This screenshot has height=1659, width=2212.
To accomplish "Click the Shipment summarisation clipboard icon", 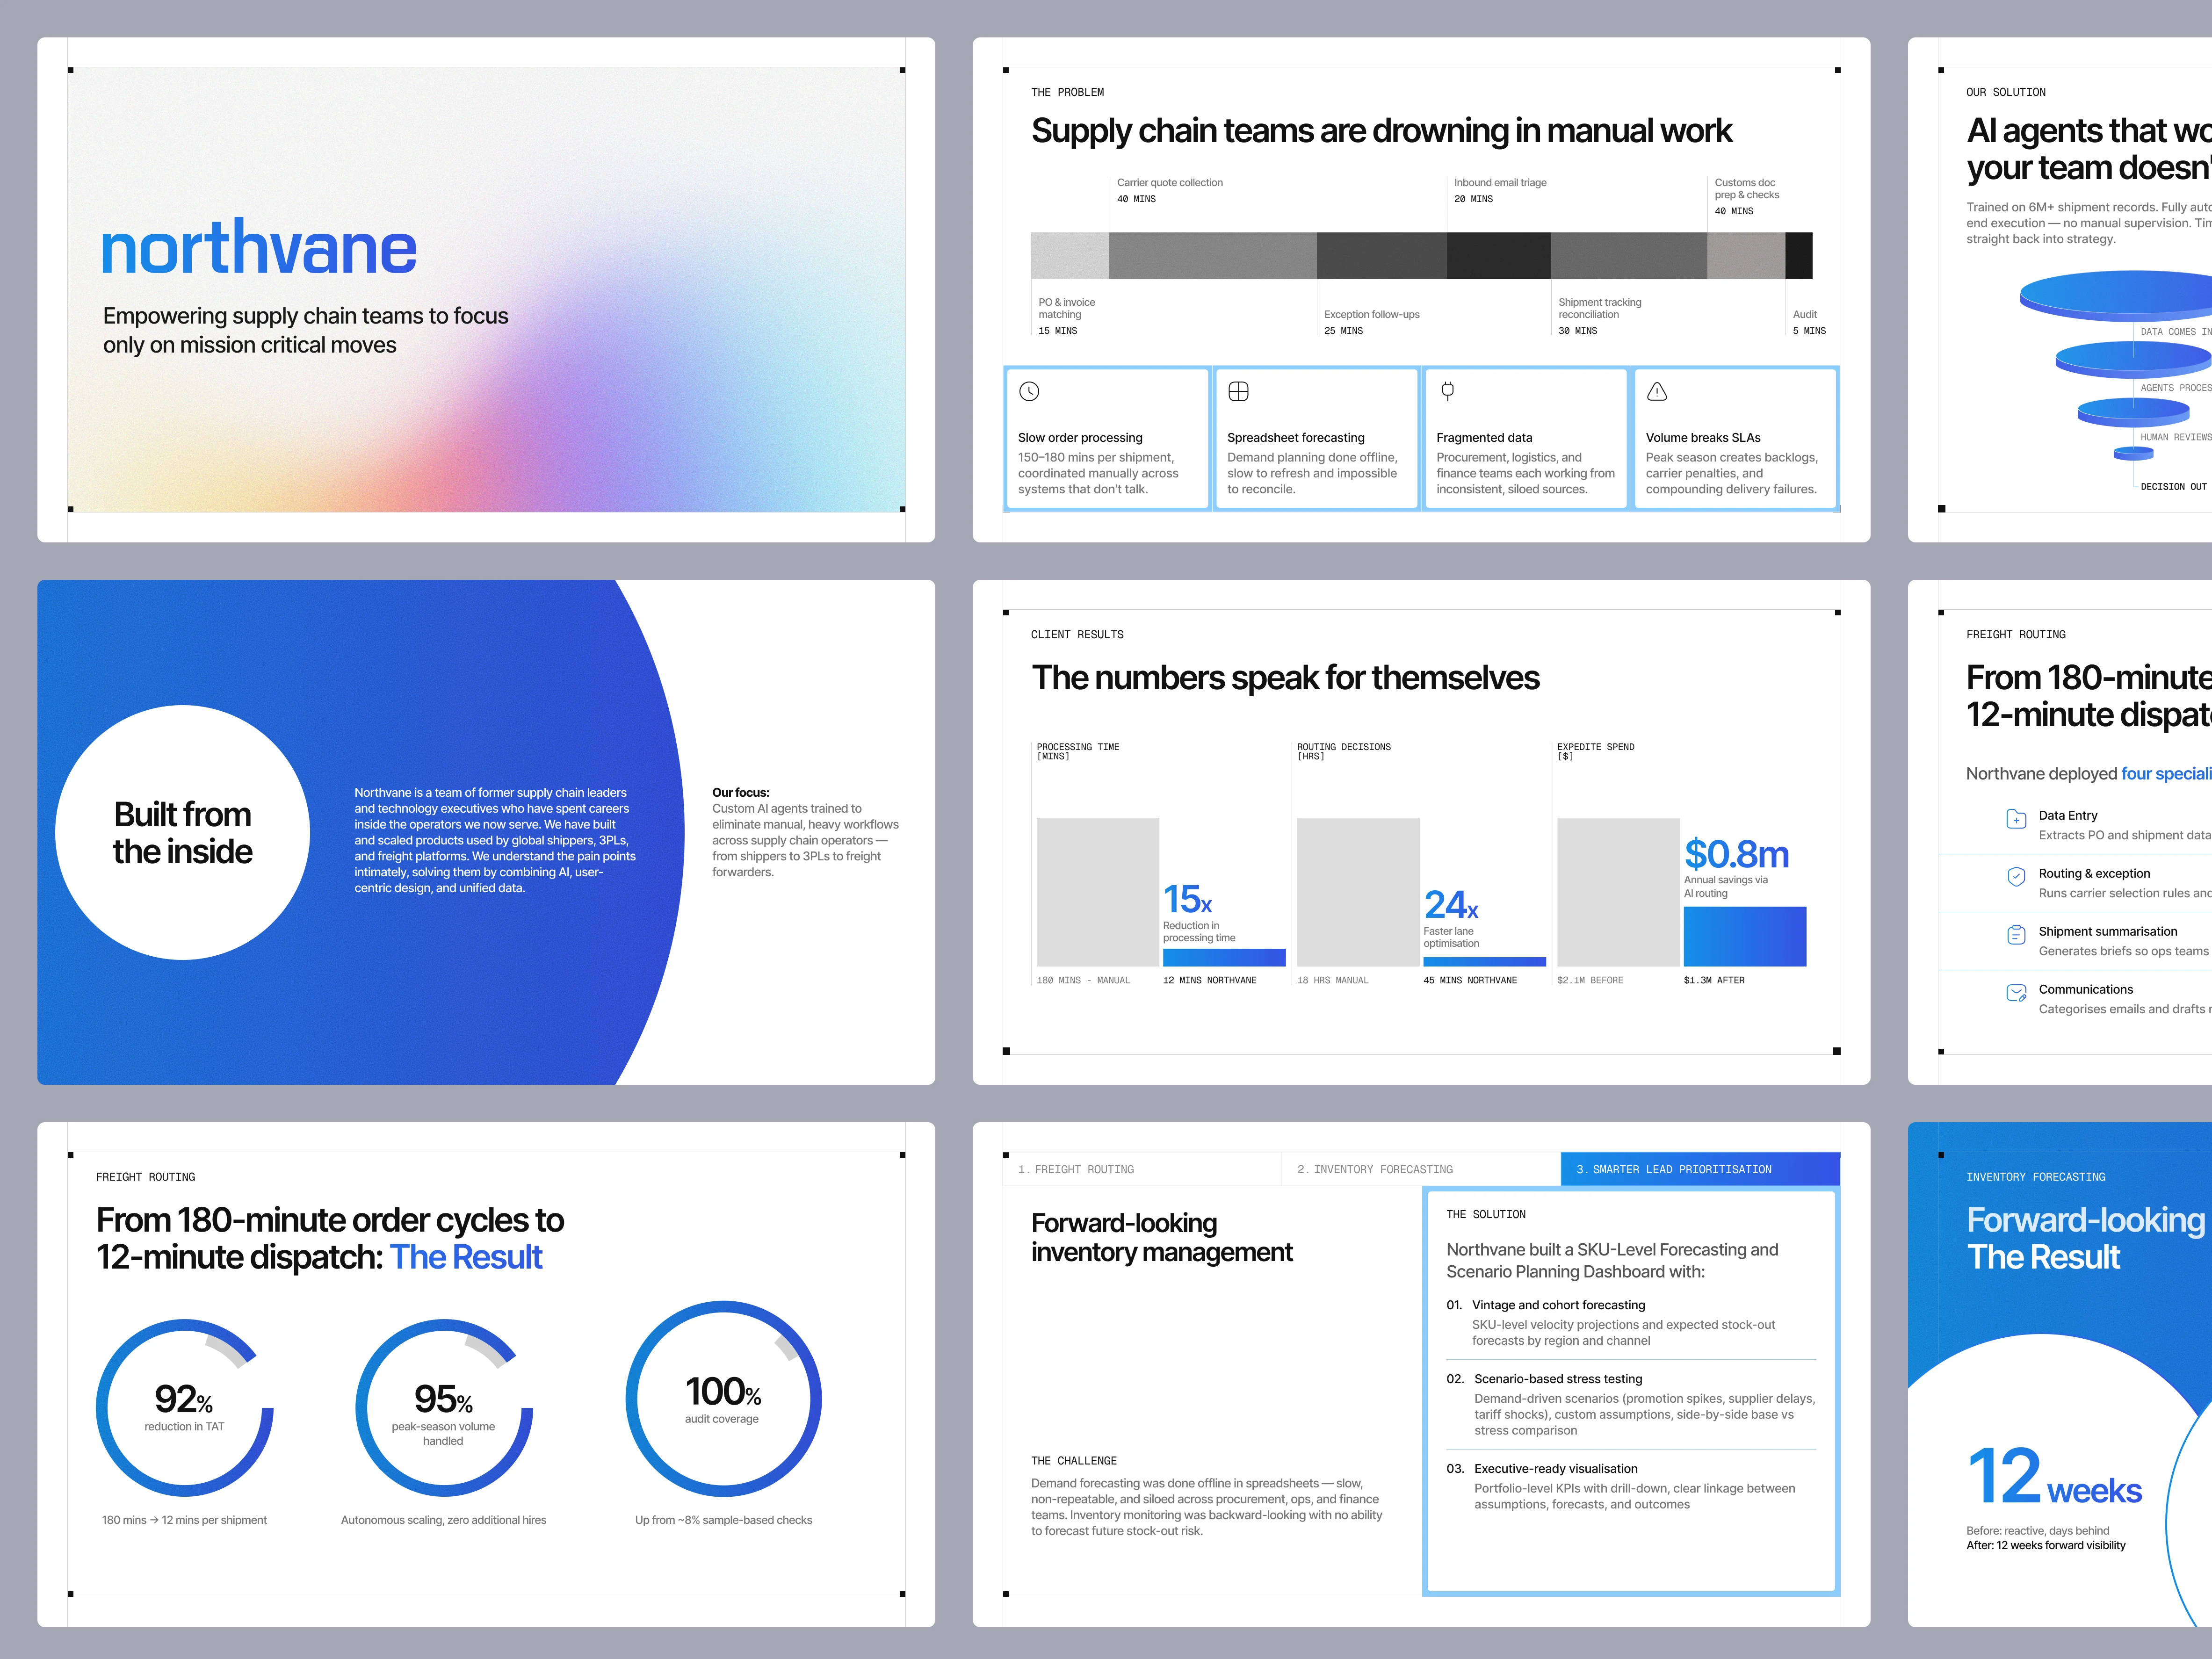I will (x=2016, y=935).
